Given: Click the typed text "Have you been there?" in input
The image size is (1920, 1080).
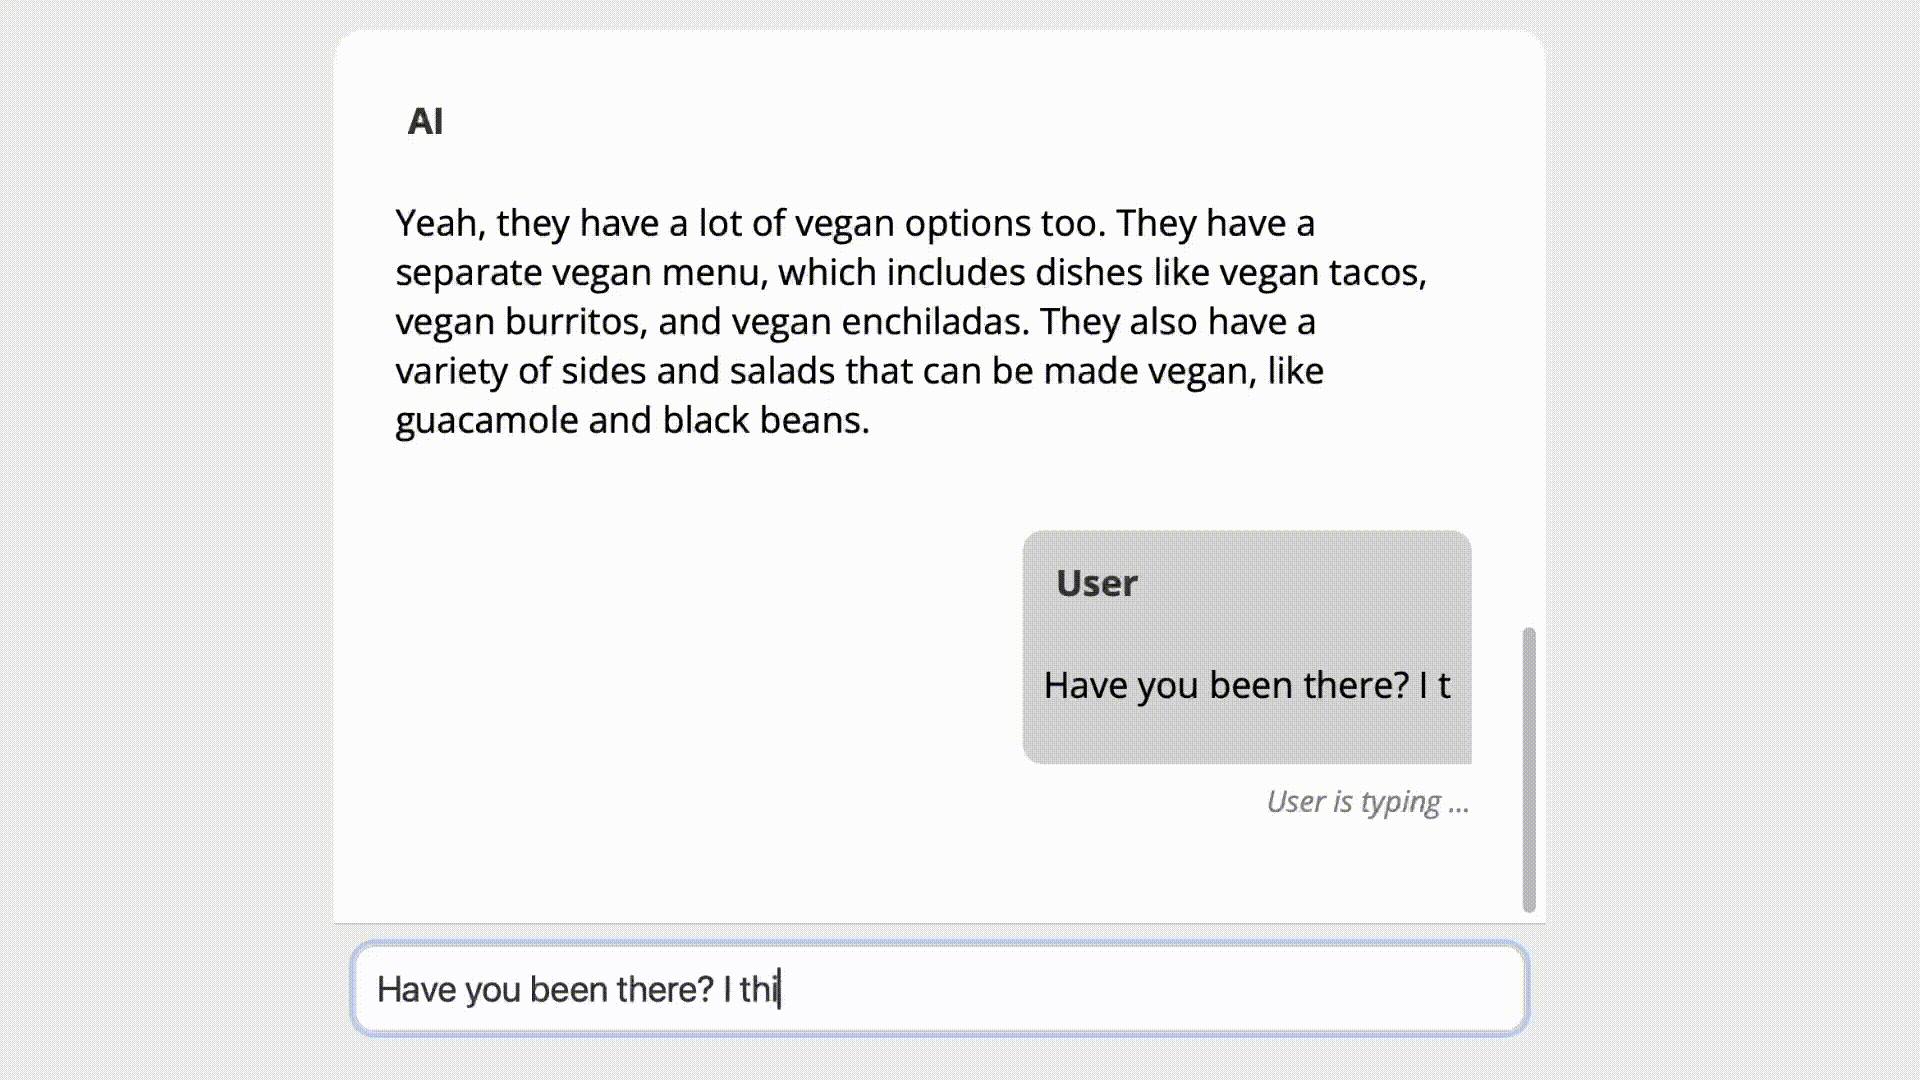Looking at the screenshot, I should pyautogui.click(x=545, y=989).
